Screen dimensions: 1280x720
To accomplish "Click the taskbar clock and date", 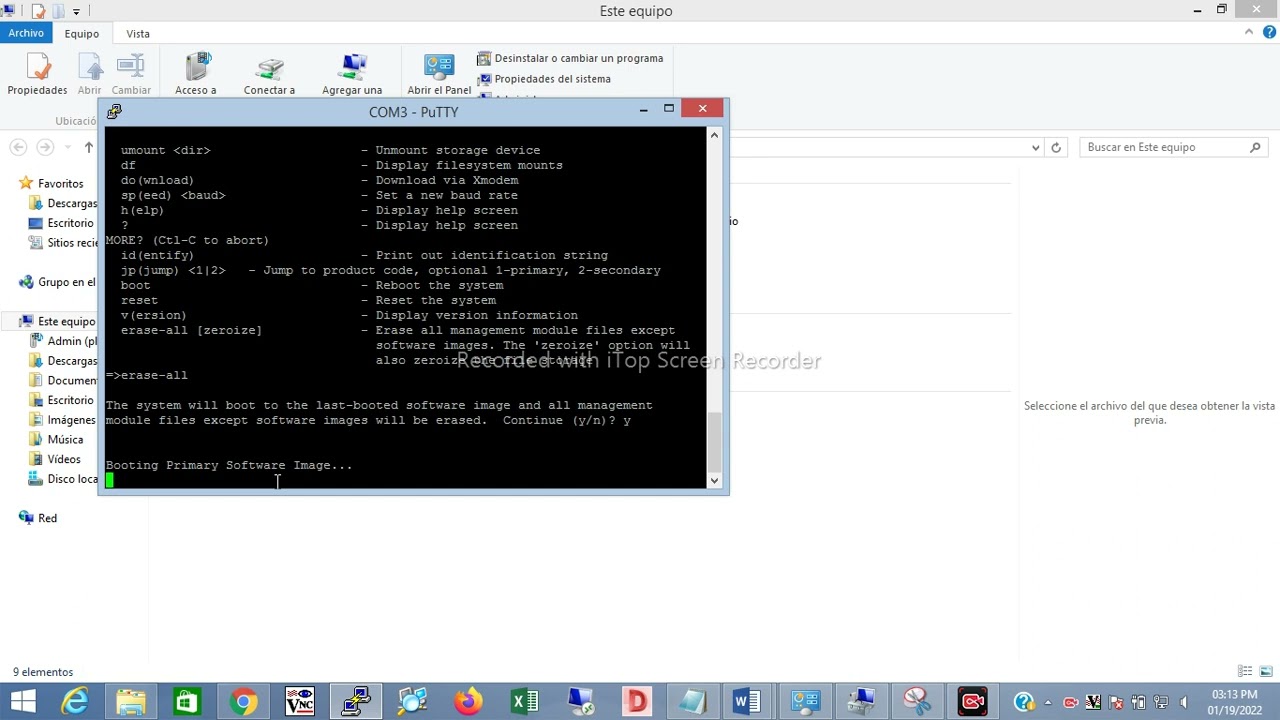I will click(x=1234, y=702).
